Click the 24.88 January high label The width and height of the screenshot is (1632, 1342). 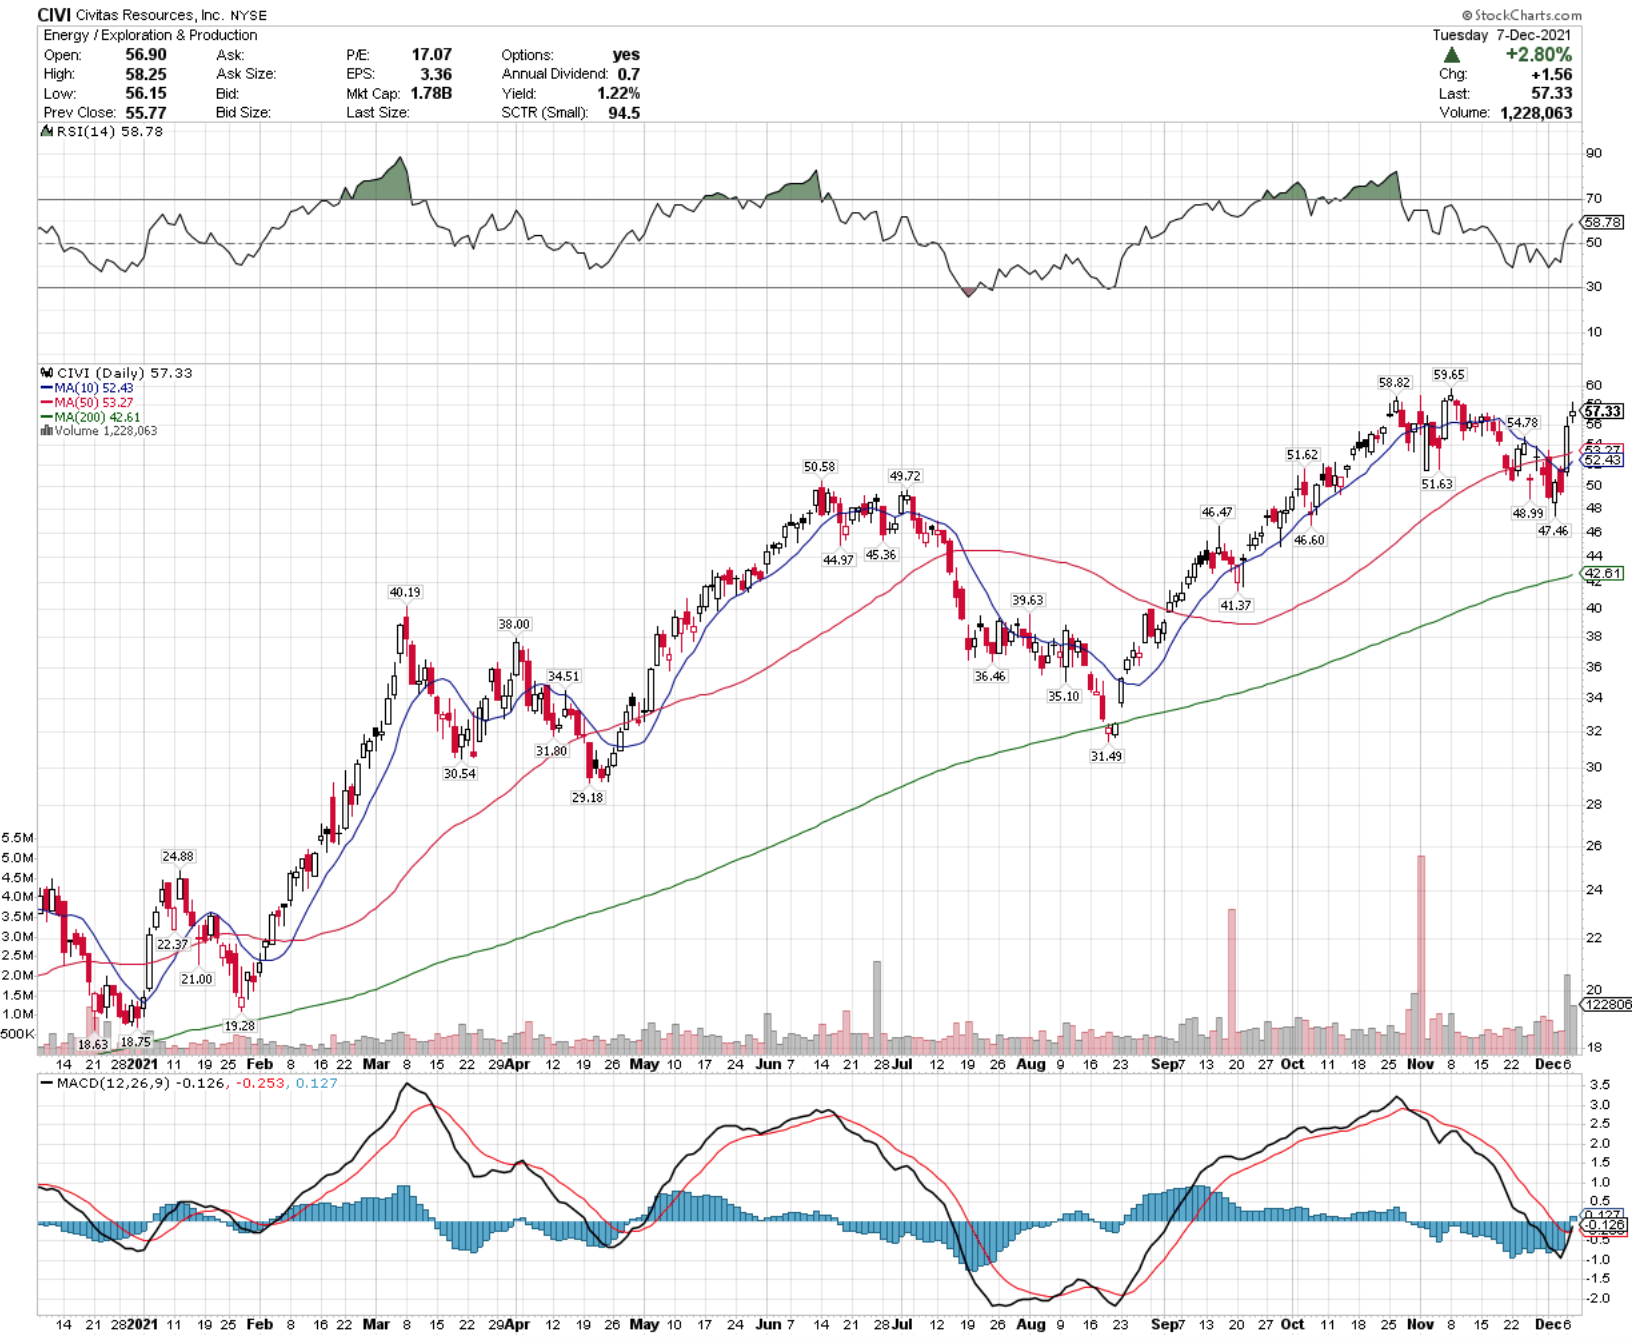tap(178, 857)
